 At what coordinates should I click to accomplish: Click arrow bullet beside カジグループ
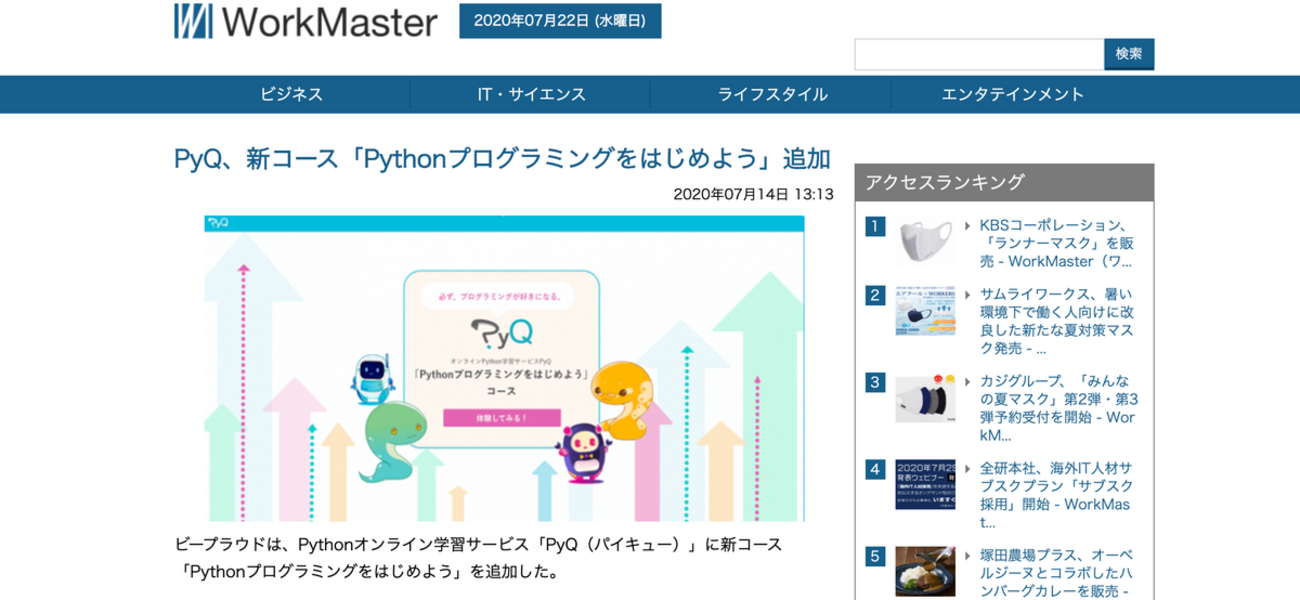click(x=968, y=382)
